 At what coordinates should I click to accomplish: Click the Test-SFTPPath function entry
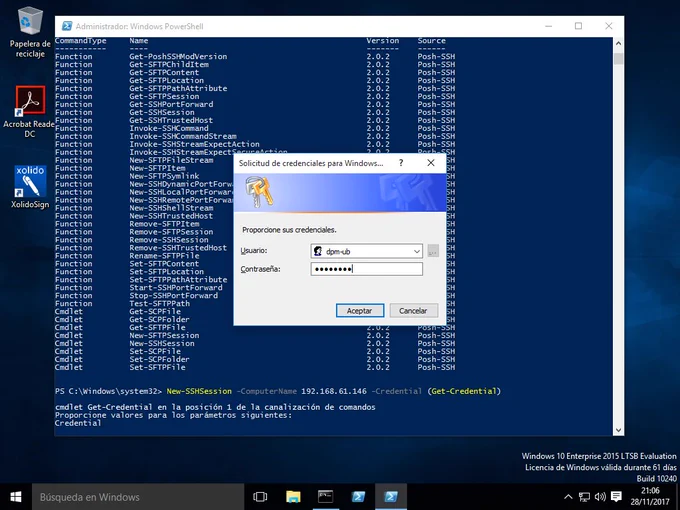[159, 304]
